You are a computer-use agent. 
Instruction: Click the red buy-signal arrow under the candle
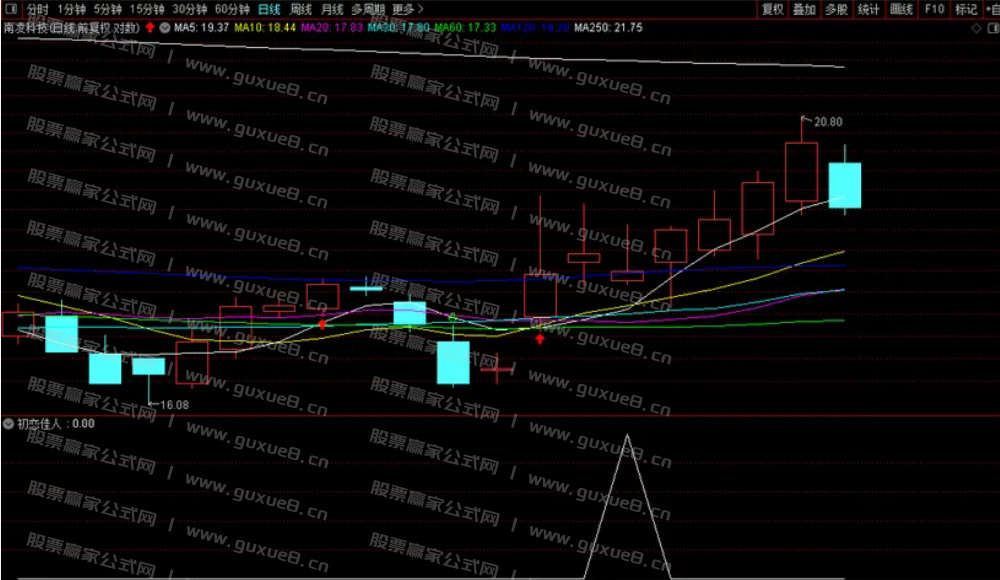540,340
